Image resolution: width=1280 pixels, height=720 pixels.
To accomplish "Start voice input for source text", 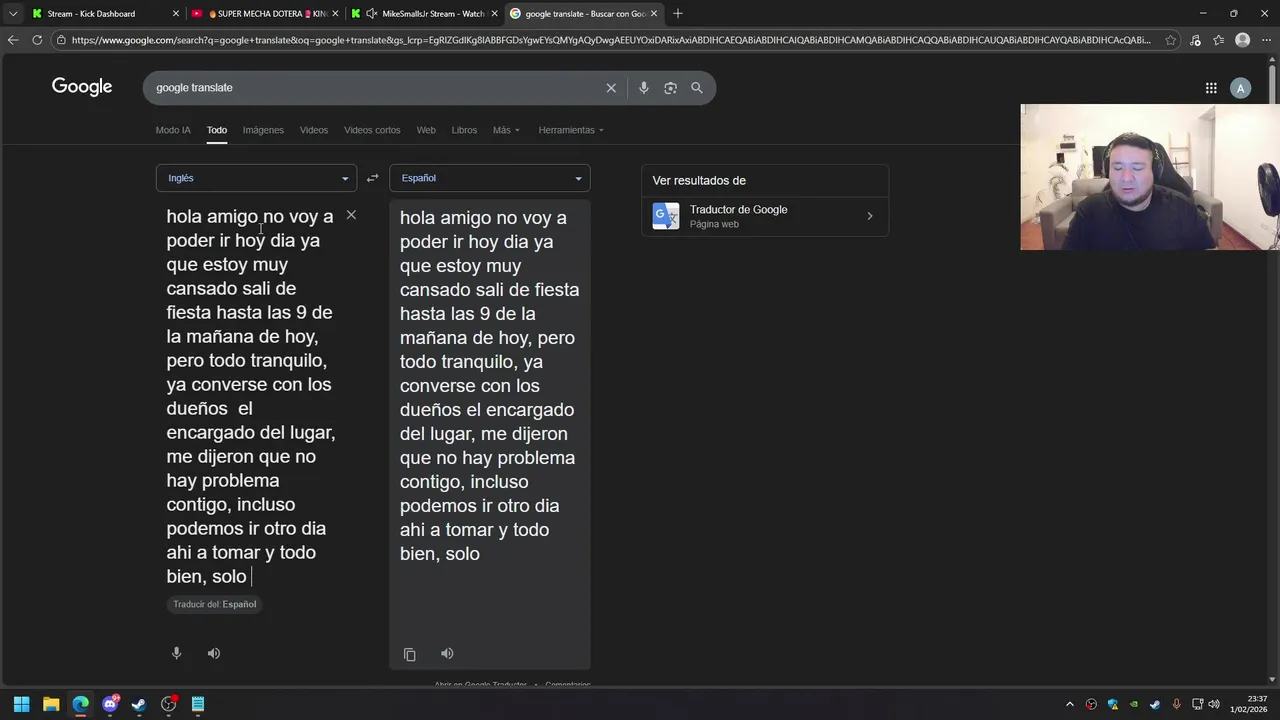I will (176, 653).
